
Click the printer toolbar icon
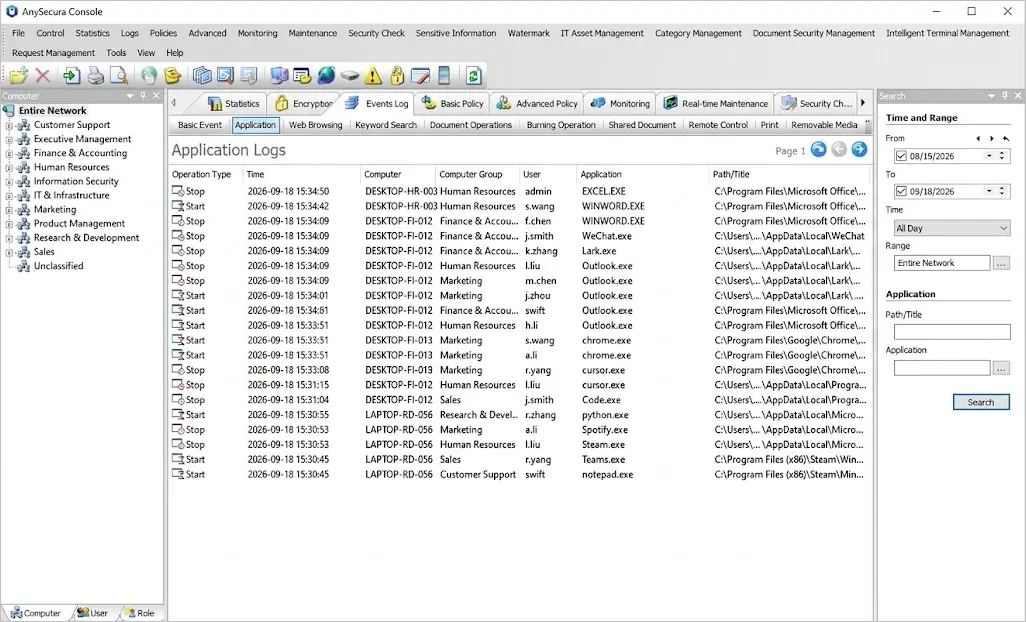pos(96,76)
